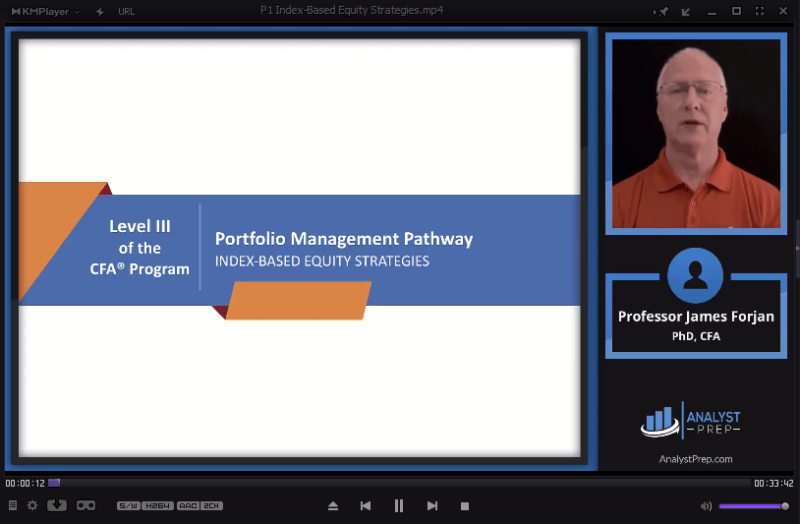Pause the video playback
Screen dimensions: 800x524
point(399,506)
